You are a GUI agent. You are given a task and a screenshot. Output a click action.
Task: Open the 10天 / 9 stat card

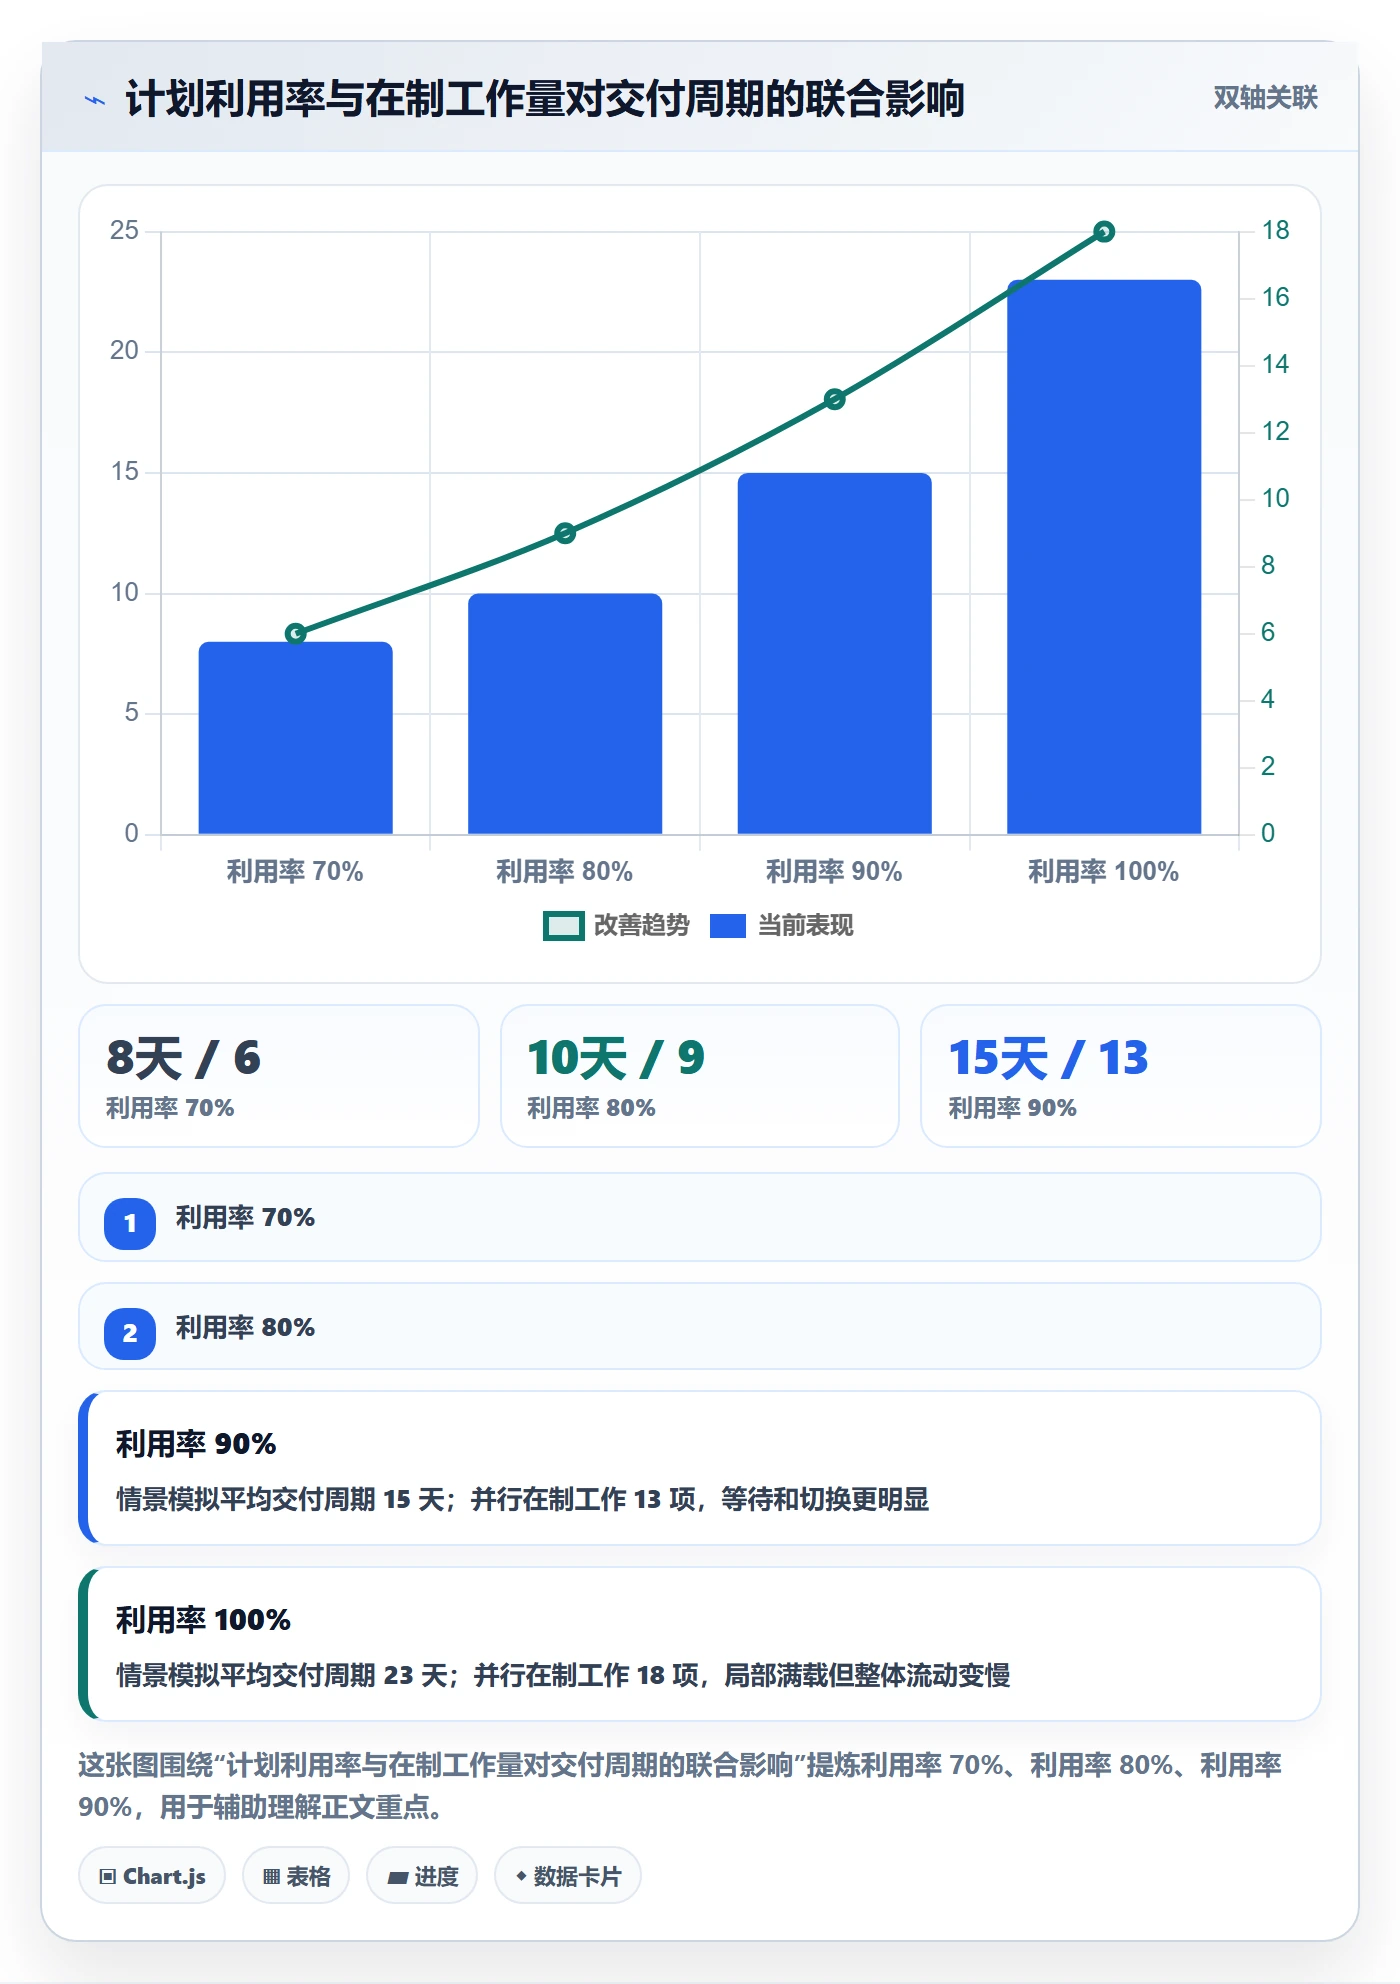(x=700, y=1076)
